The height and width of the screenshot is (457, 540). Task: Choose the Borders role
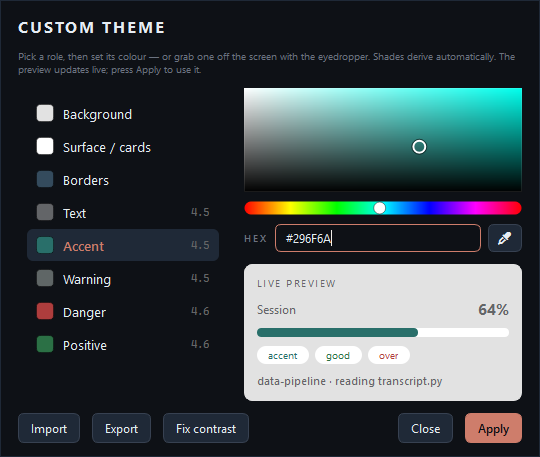pyautogui.click(x=123, y=180)
